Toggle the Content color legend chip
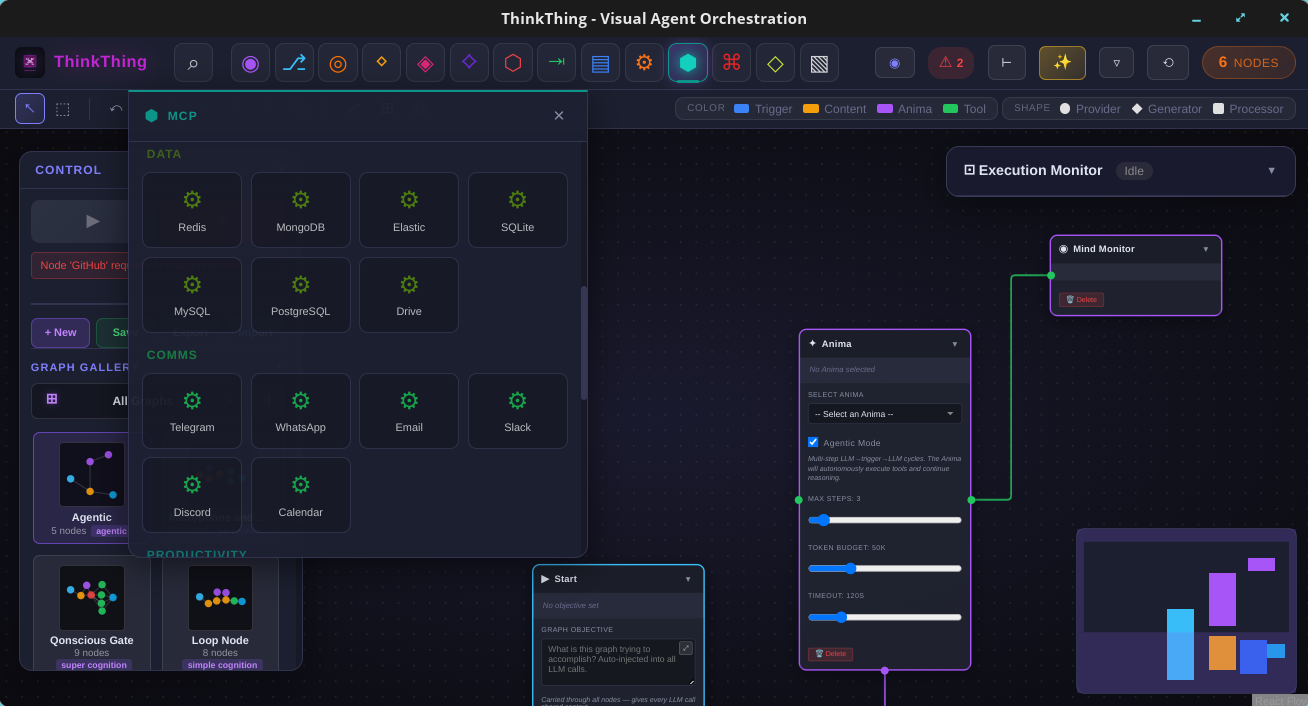1308x706 pixels. 835,108
